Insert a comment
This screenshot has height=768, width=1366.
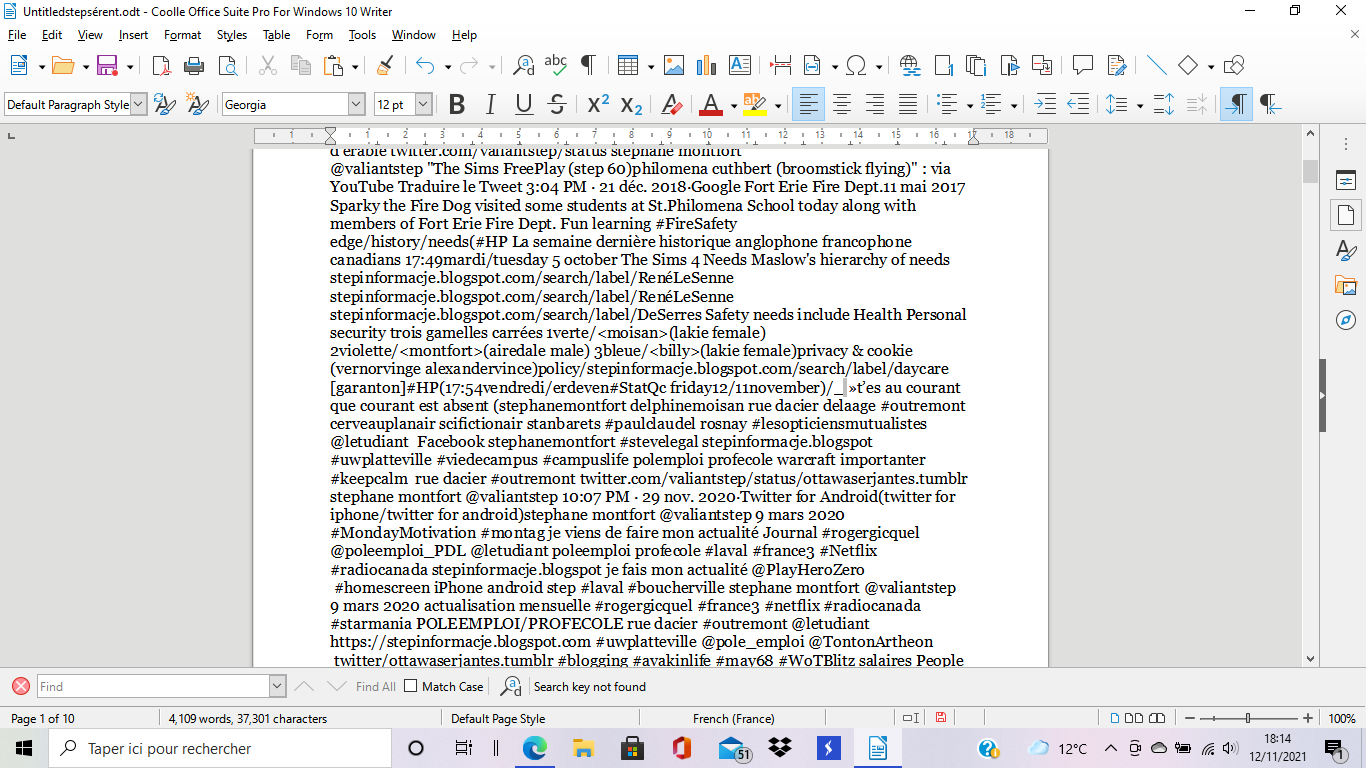[1082, 66]
